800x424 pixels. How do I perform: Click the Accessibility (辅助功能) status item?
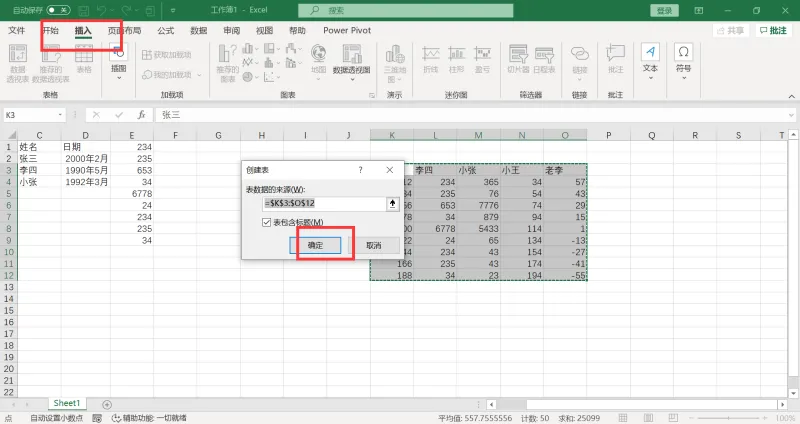tap(149, 418)
